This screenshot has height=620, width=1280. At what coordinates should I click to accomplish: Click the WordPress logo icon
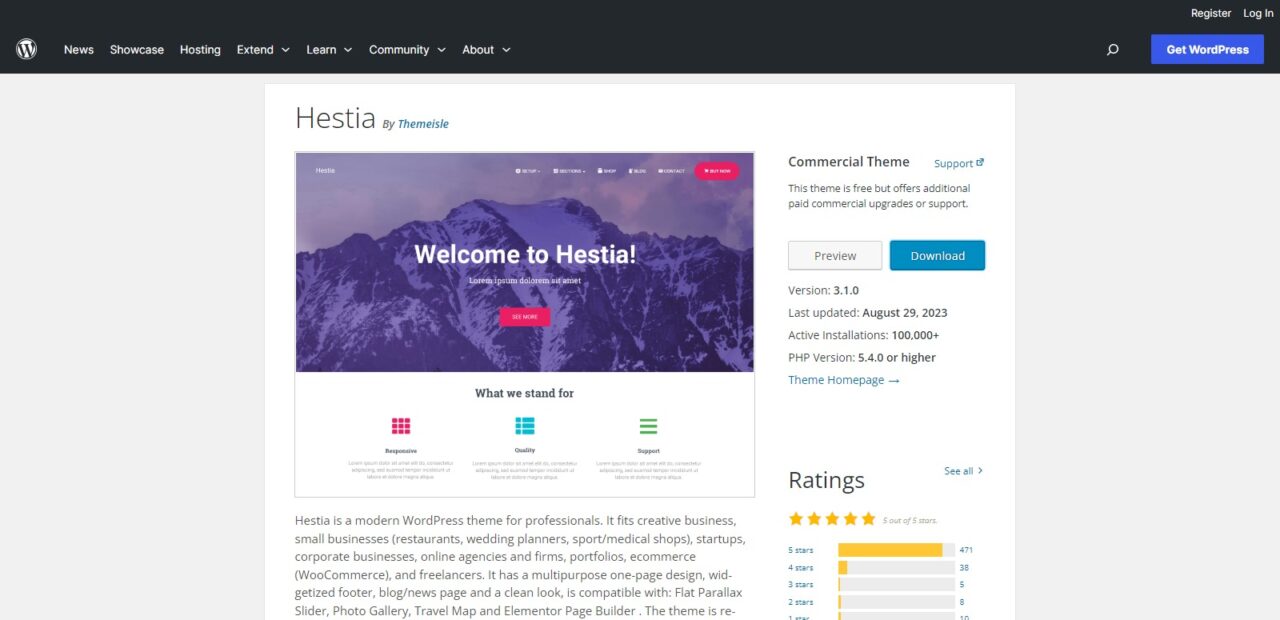pyautogui.click(x=26, y=49)
